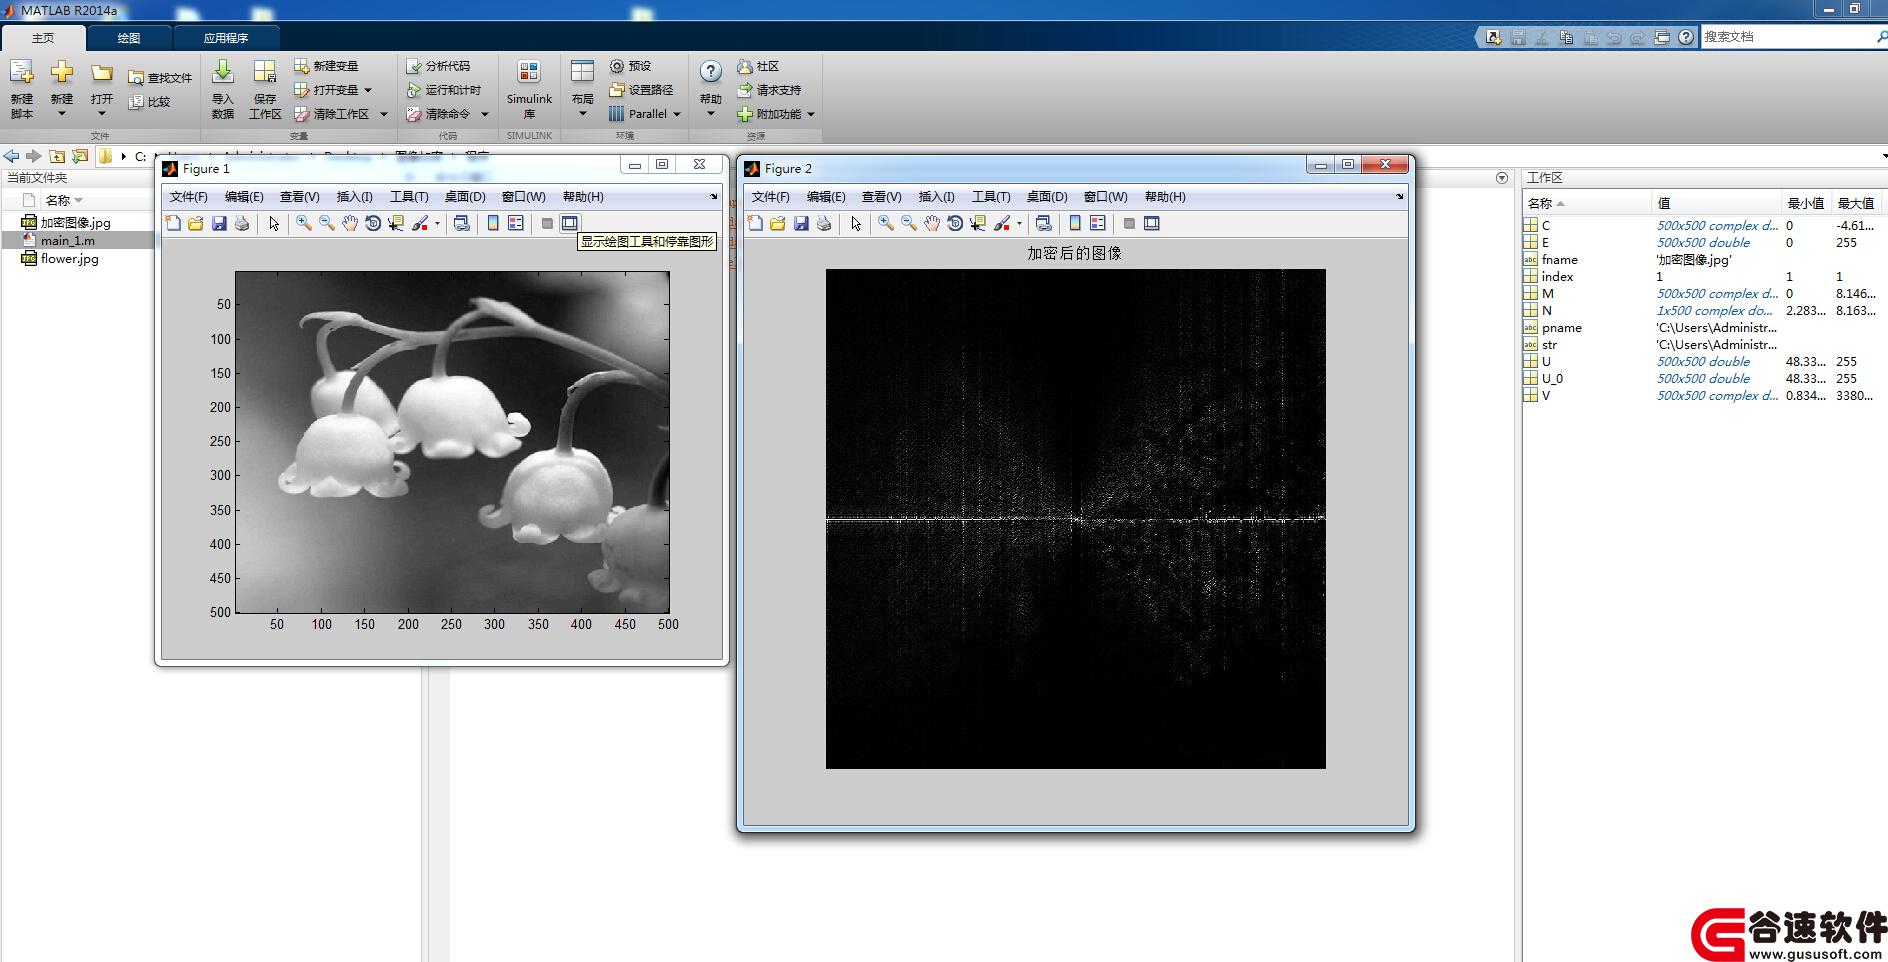The image size is (1888, 962).
Task: Switch to 绘图 ribbon tab
Action: pyautogui.click(x=129, y=38)
